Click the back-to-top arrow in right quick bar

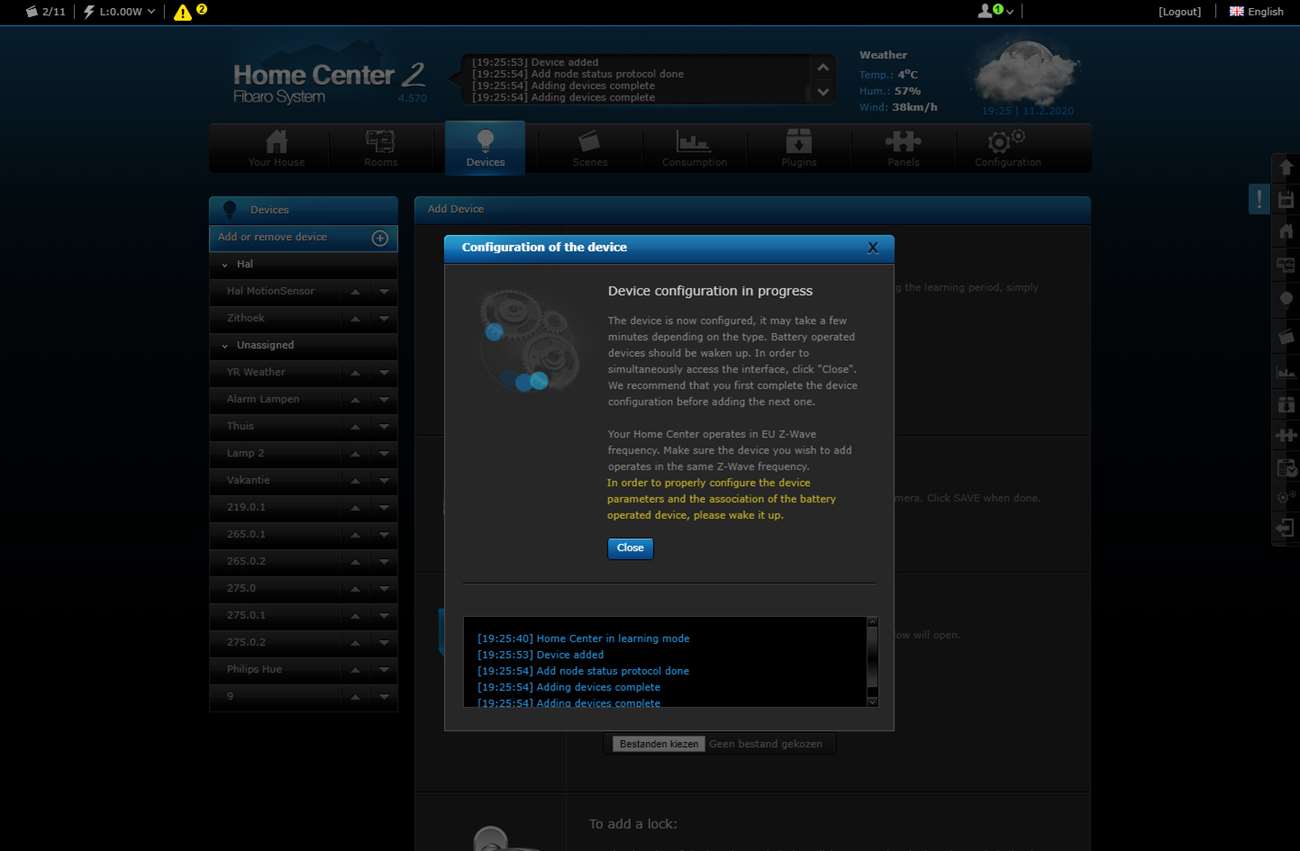[1286, 168]
